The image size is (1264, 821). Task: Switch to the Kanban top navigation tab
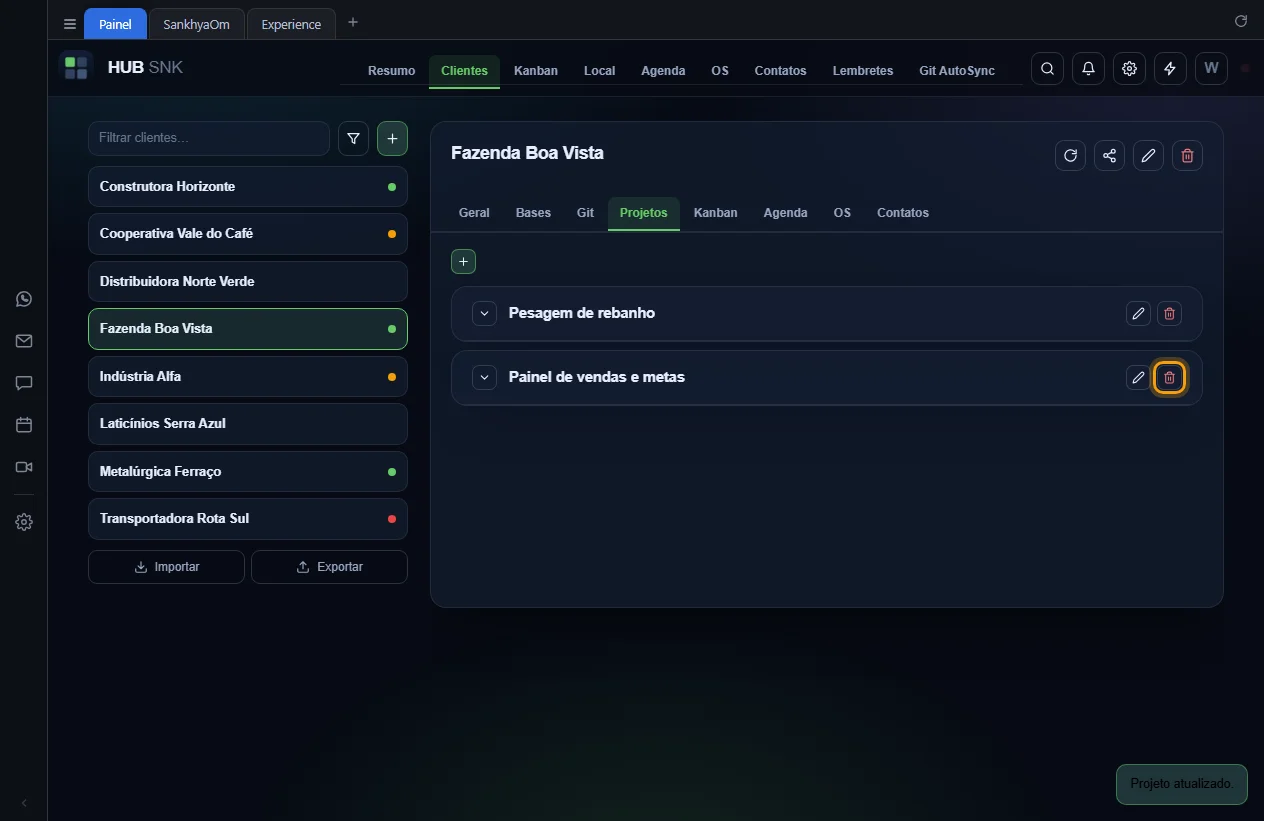(x=536, y=71)
